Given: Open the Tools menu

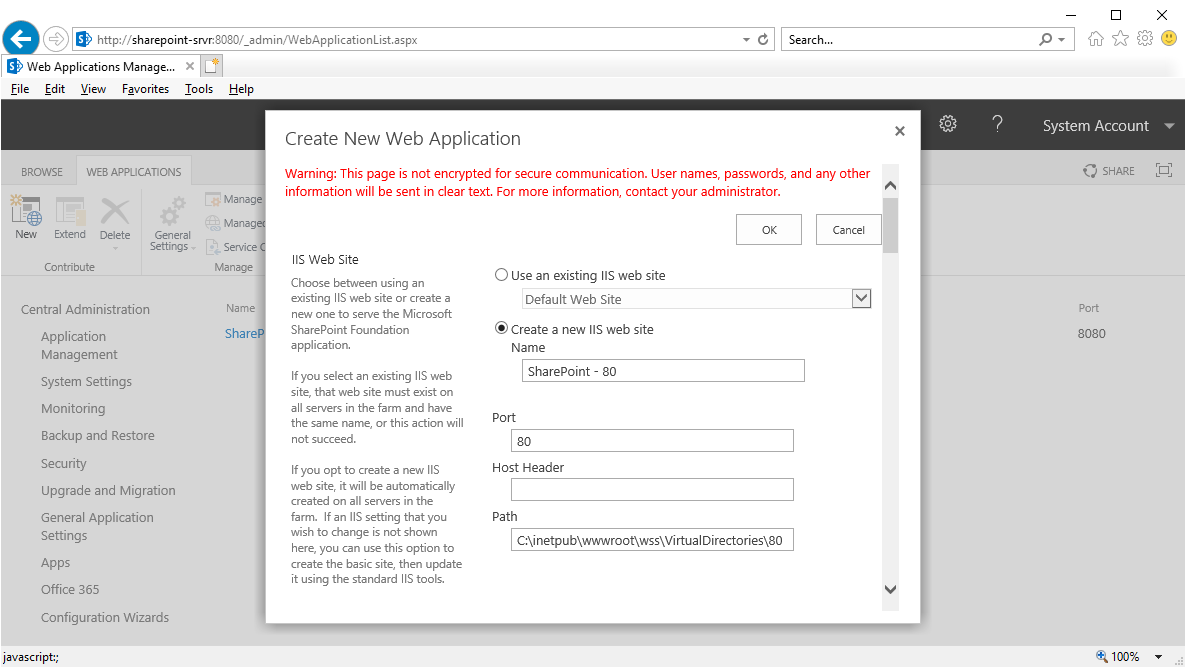Looking at the screenshot, I should click(x=198, y=88).
